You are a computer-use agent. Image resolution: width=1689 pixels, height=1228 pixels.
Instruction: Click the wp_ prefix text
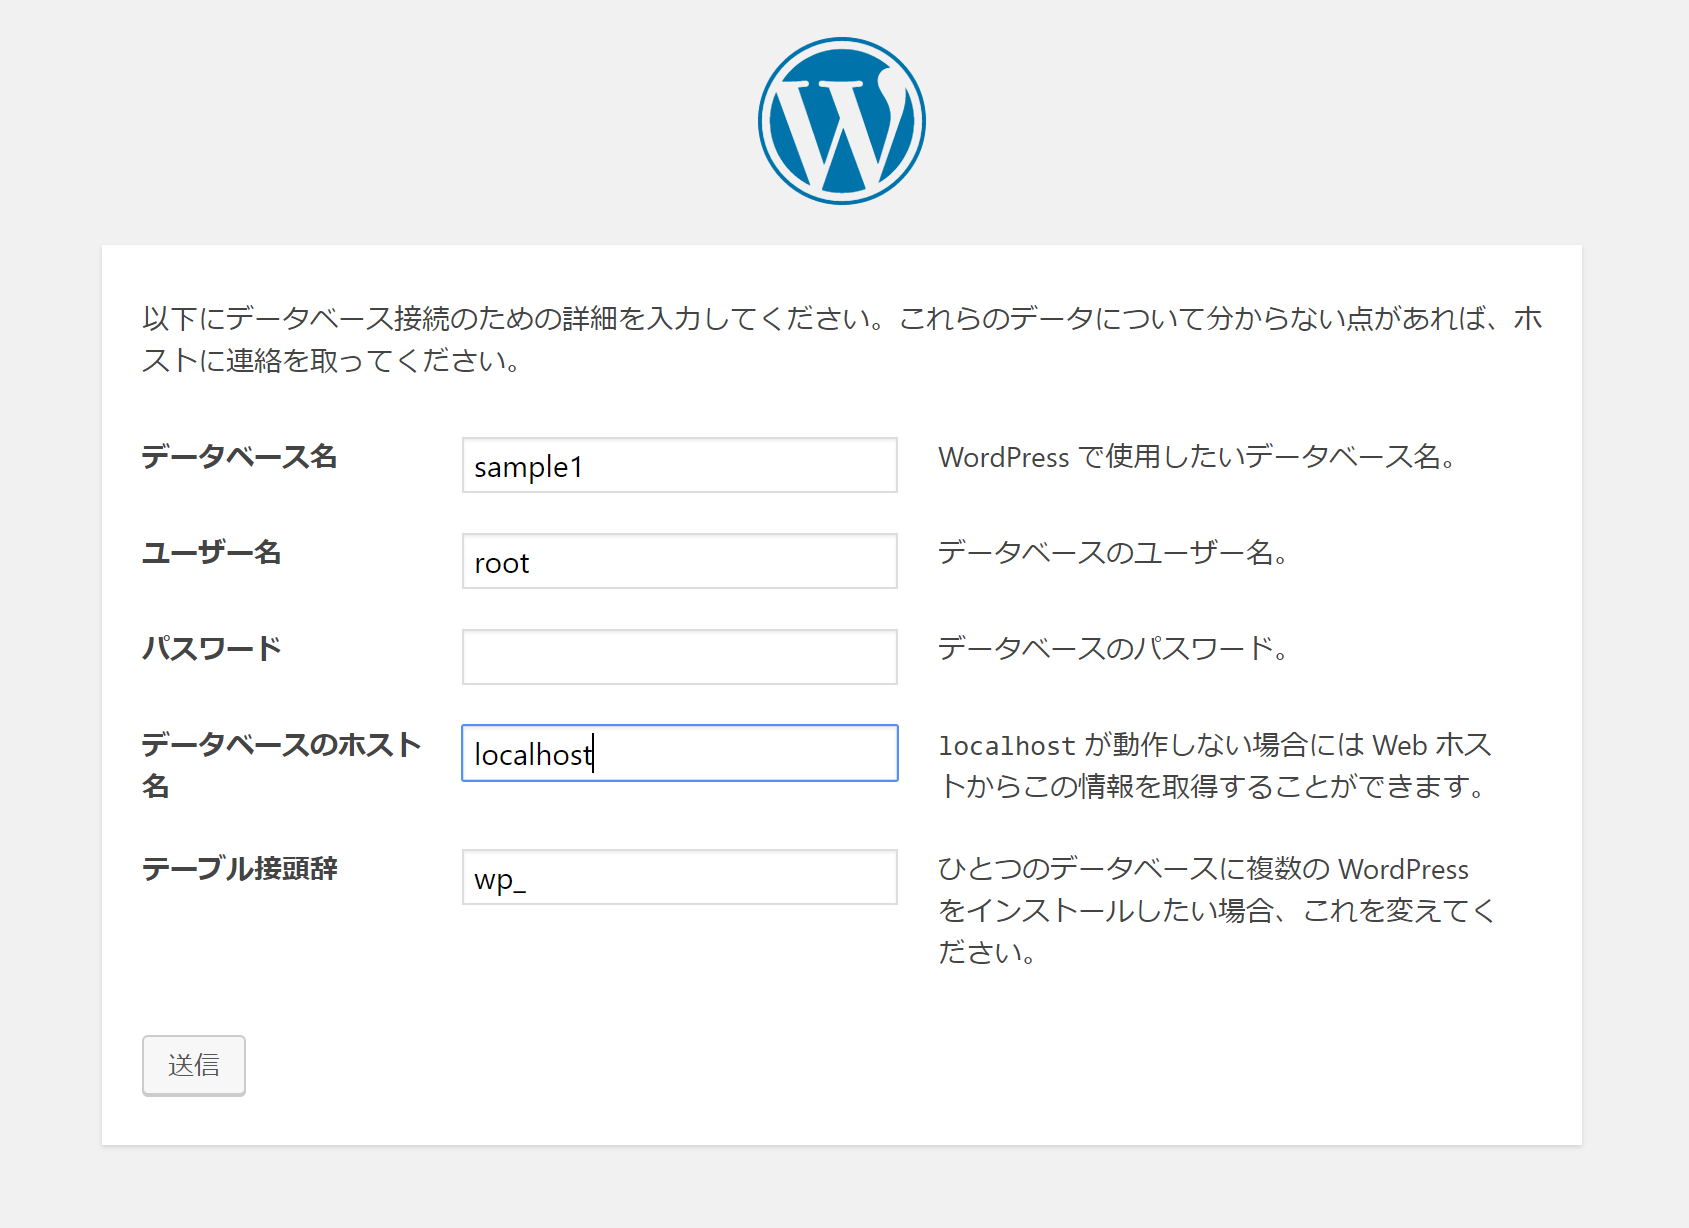point(500,880)
